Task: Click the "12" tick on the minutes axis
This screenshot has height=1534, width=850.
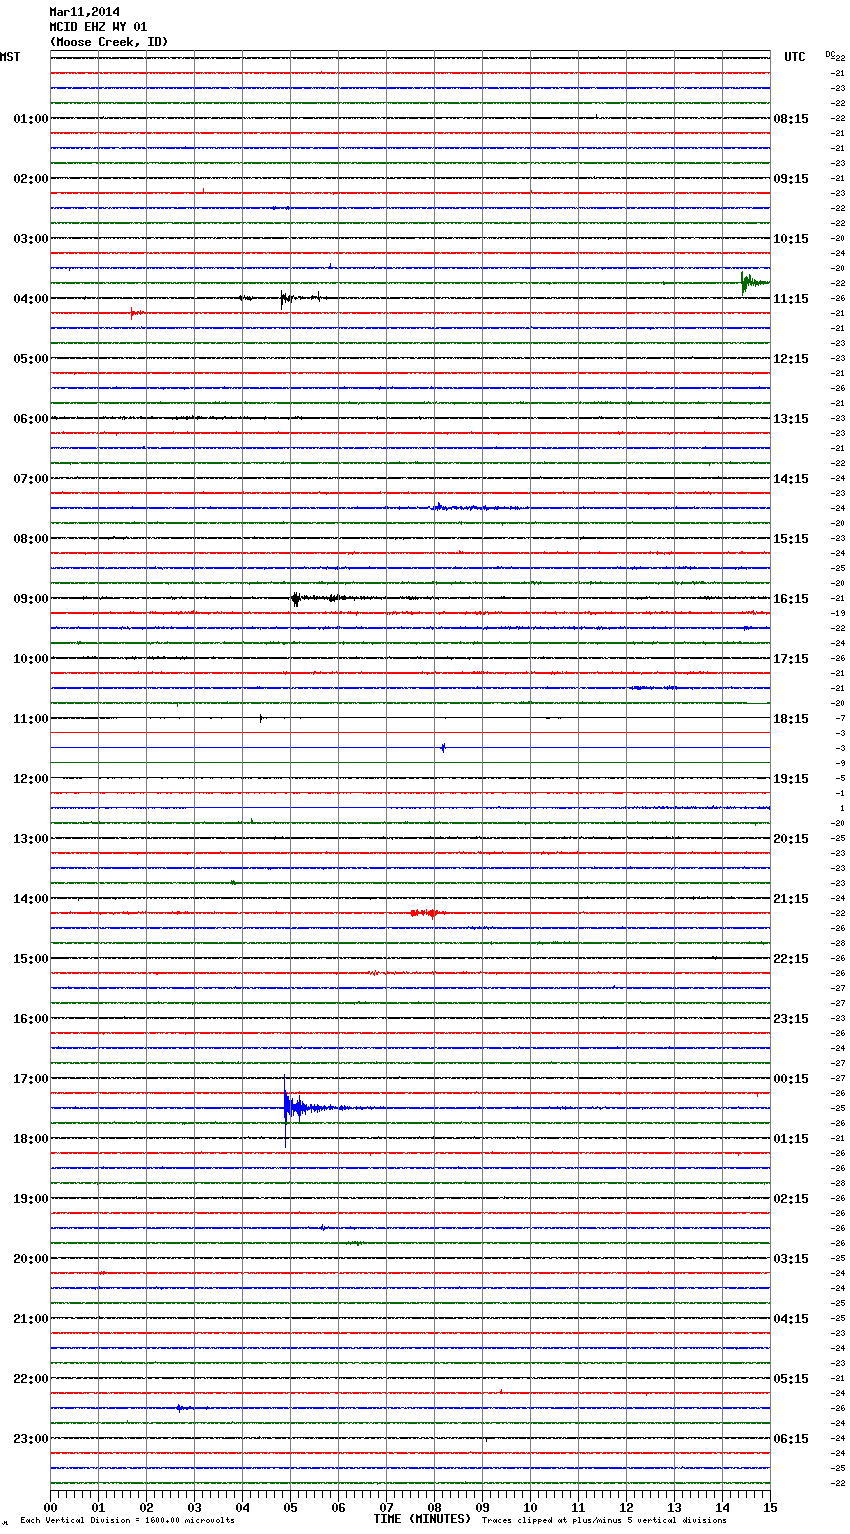Action: pos(626,1507)
